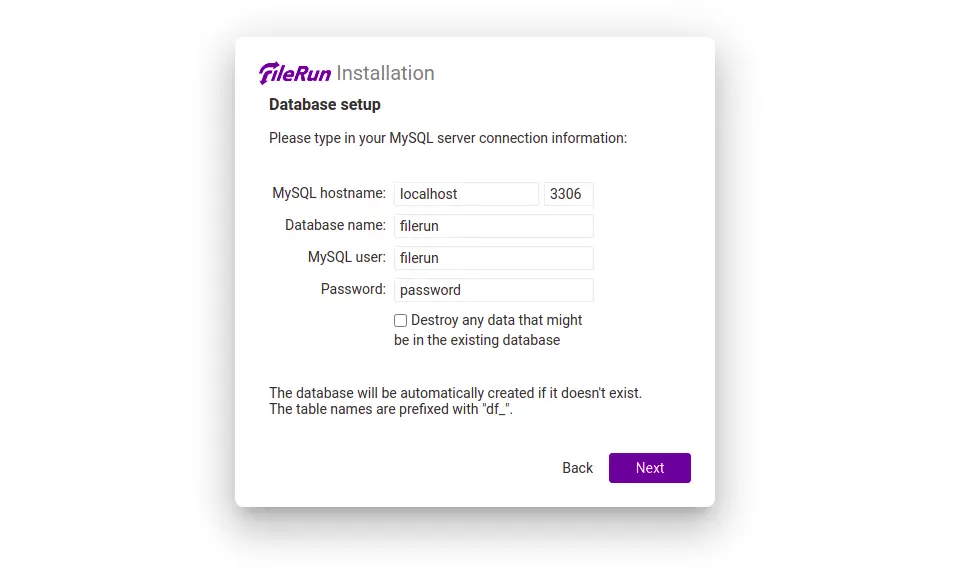Click the table names prefix note

pos(391,409)
